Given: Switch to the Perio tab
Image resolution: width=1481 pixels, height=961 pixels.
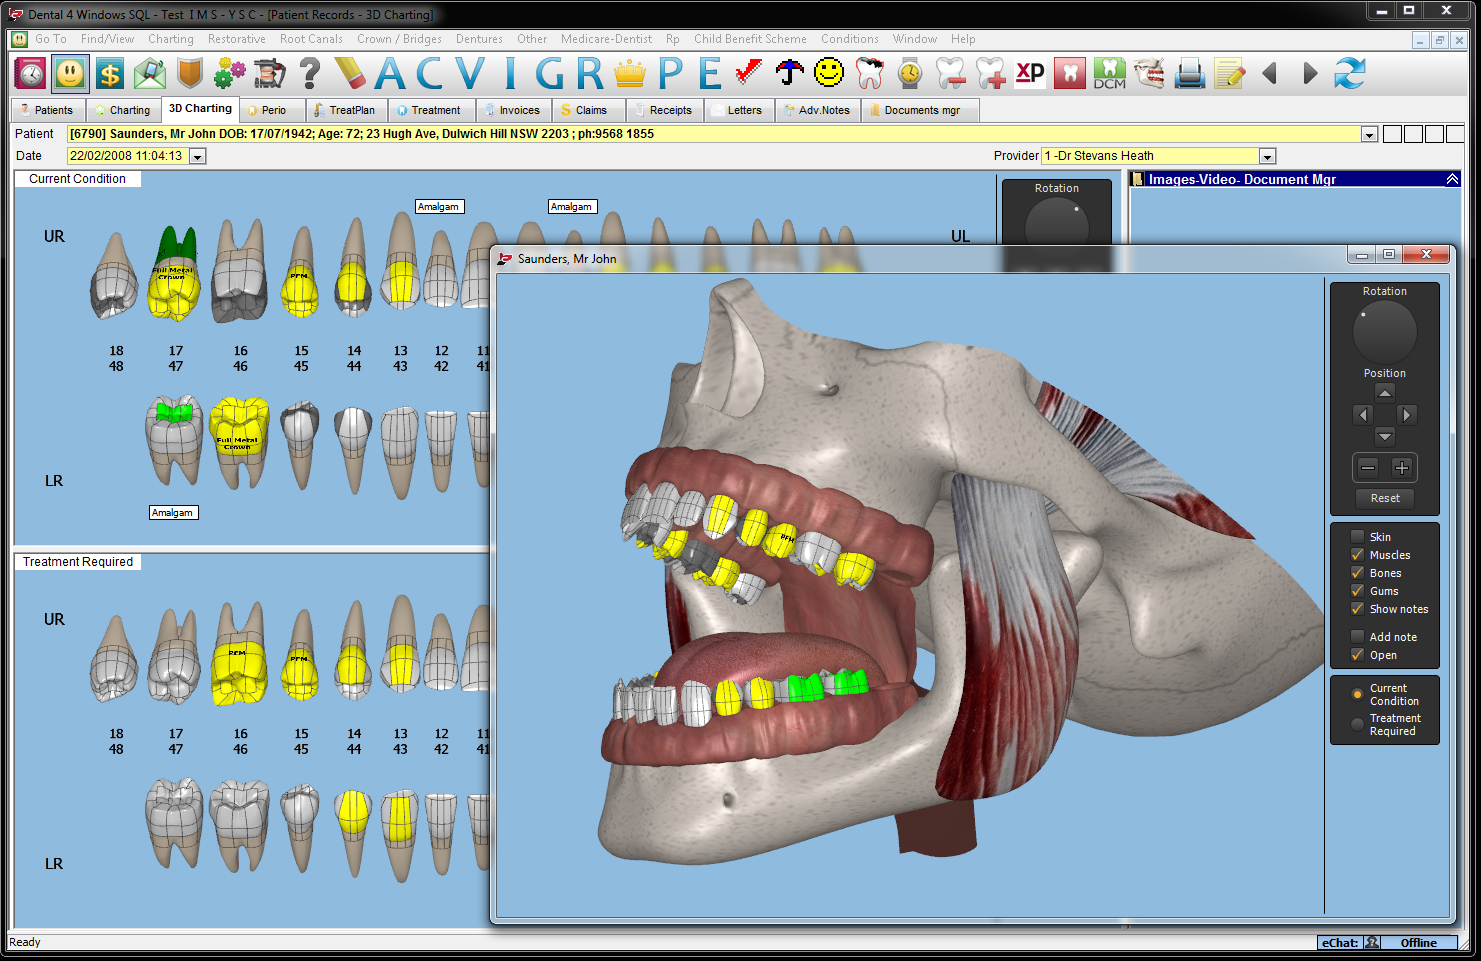Looking at the screenshot, I should coord(268,110).
